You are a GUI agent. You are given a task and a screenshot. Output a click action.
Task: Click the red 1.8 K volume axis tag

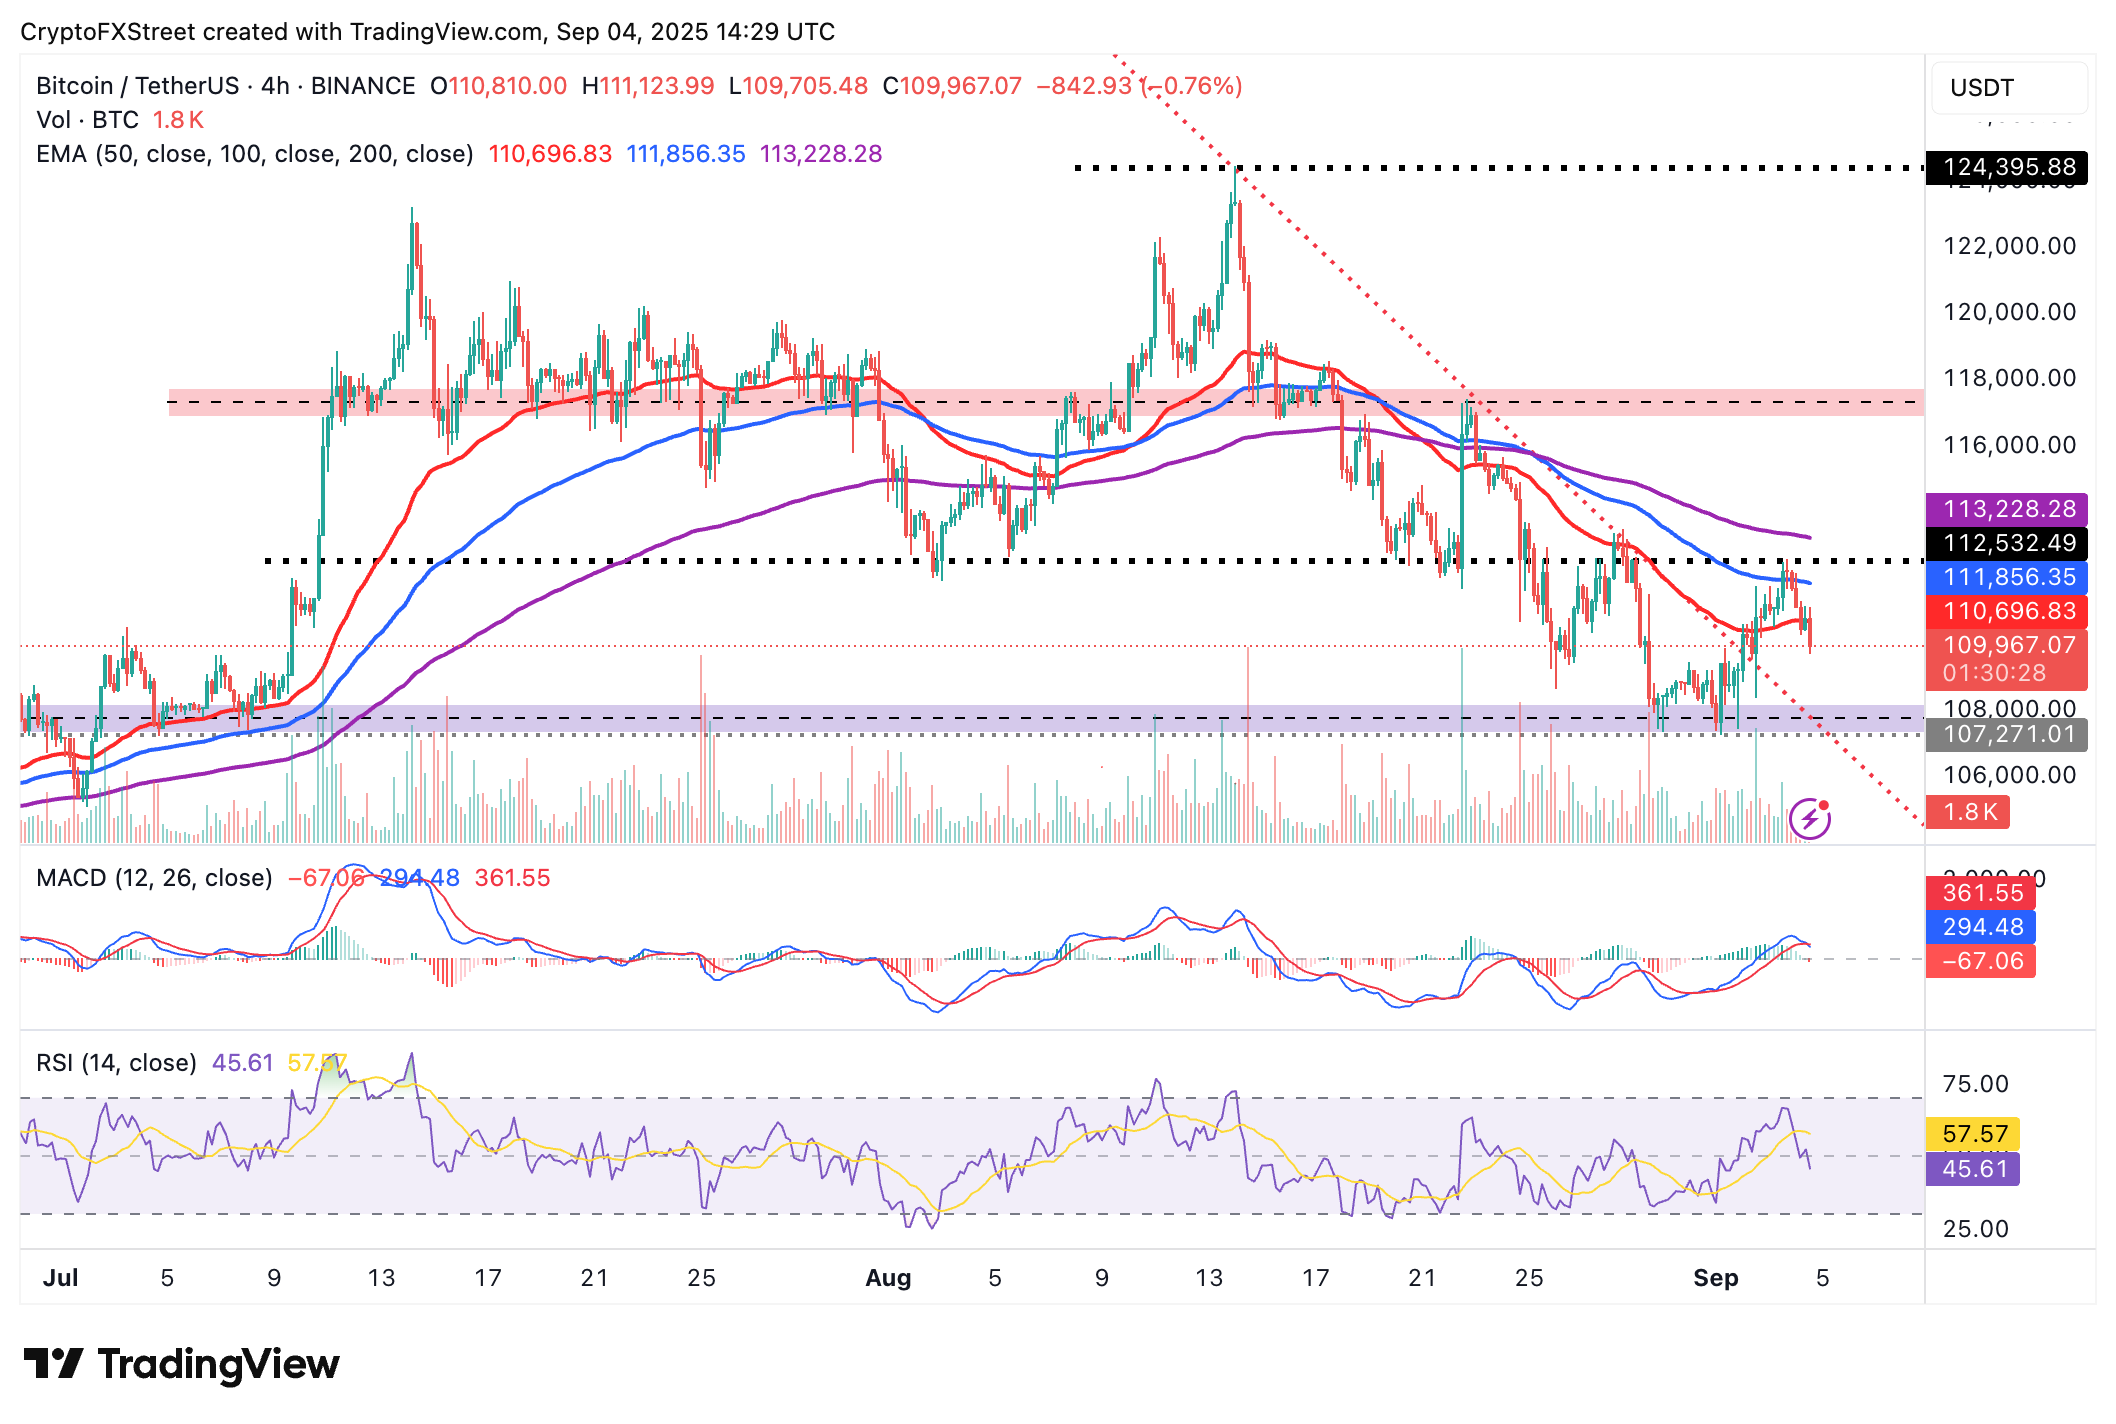[x=1967, y=812]
